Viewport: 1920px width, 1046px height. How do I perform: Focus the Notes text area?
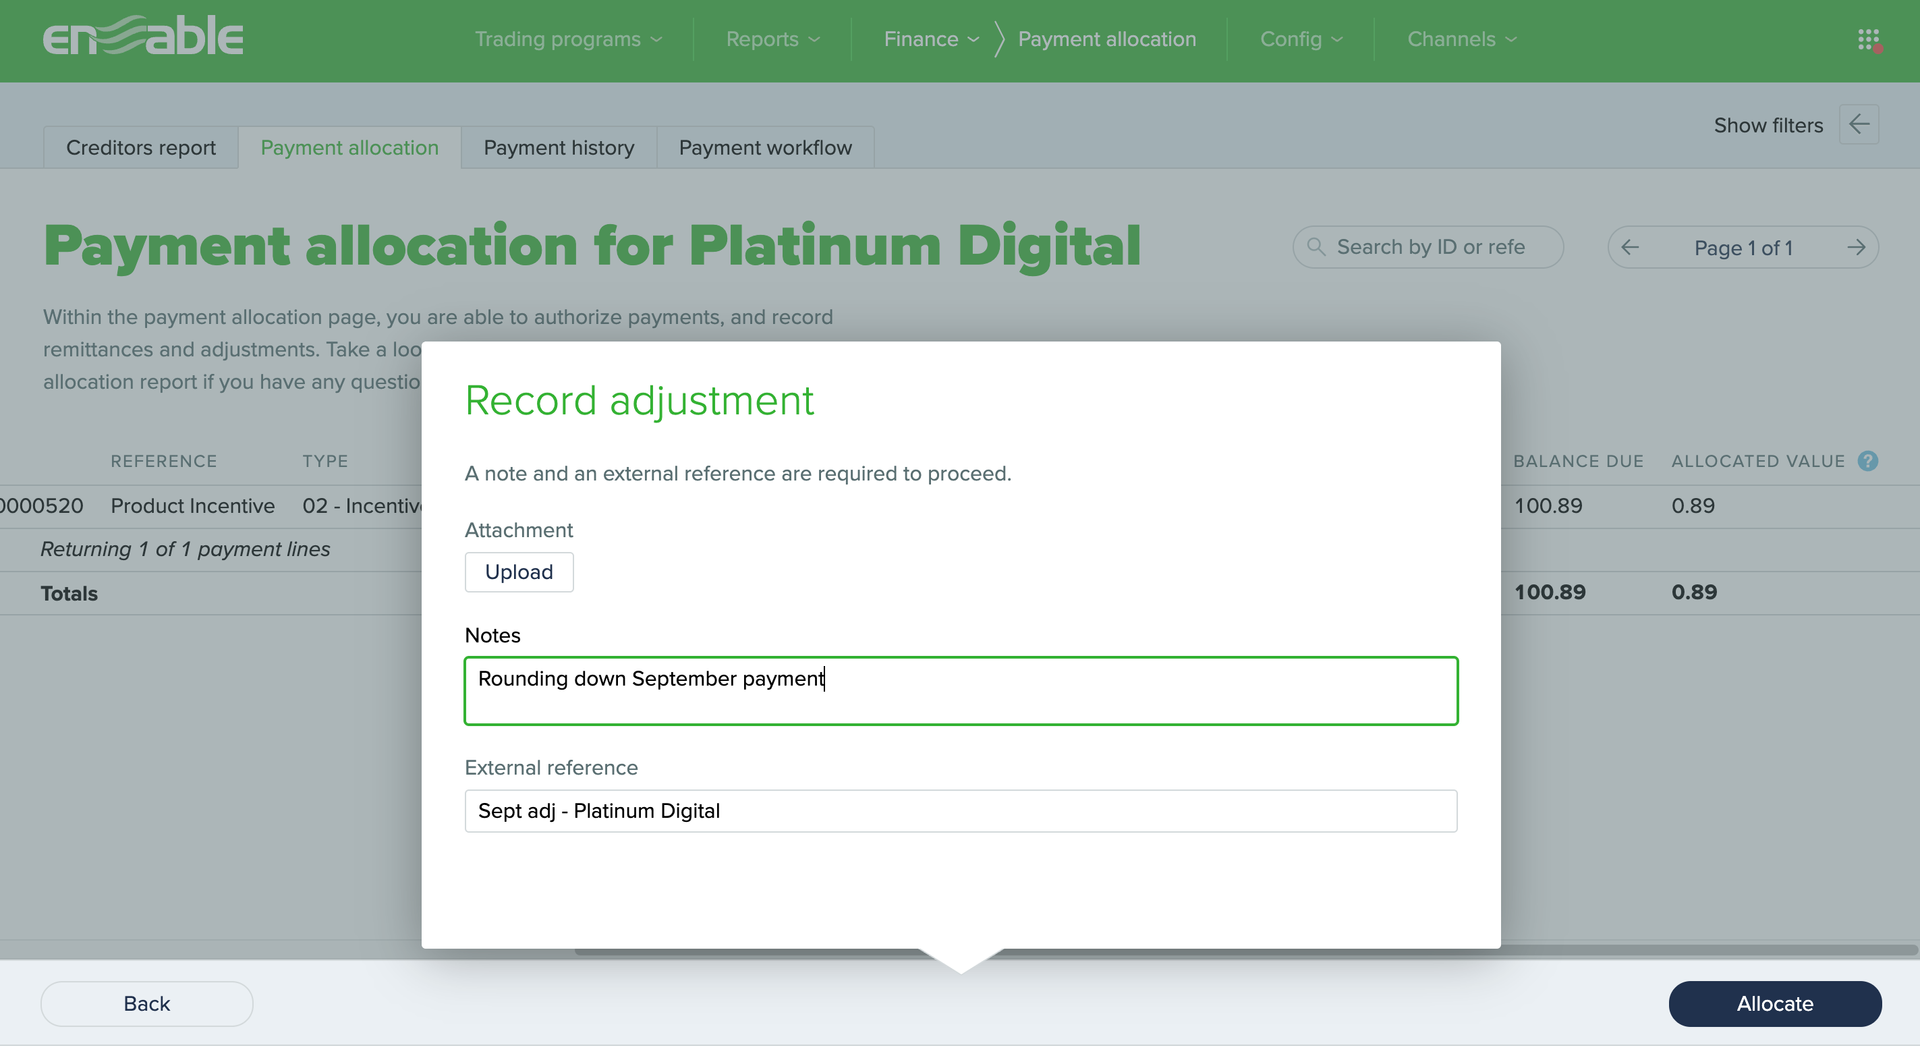(x=961, y=691)
